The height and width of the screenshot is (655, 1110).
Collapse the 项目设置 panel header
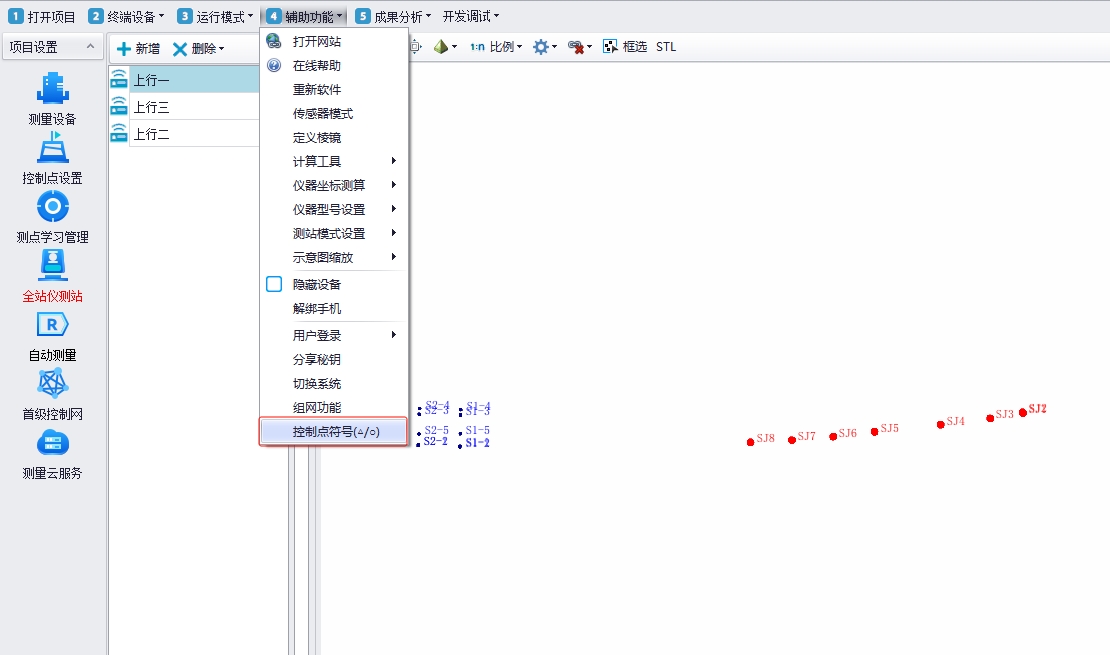coord(89,47)
